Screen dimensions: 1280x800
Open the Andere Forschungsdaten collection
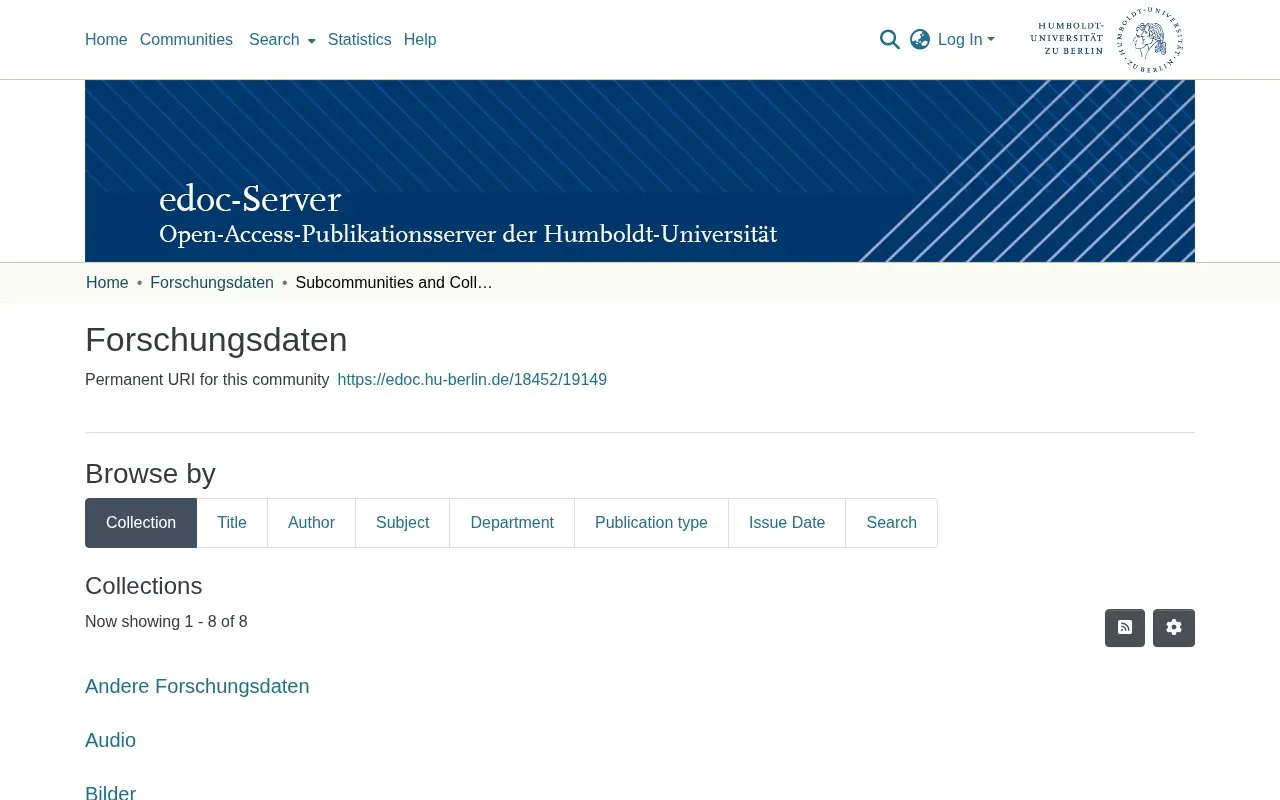197,686
